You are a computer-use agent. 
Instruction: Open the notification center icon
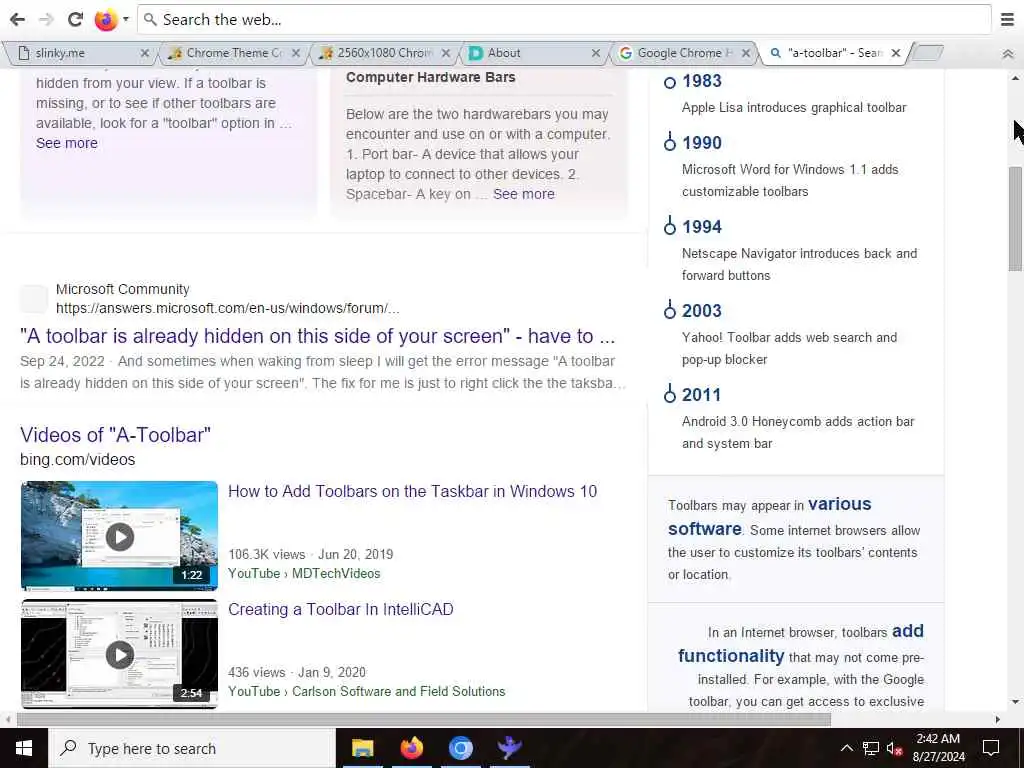[x=991, y=748]
